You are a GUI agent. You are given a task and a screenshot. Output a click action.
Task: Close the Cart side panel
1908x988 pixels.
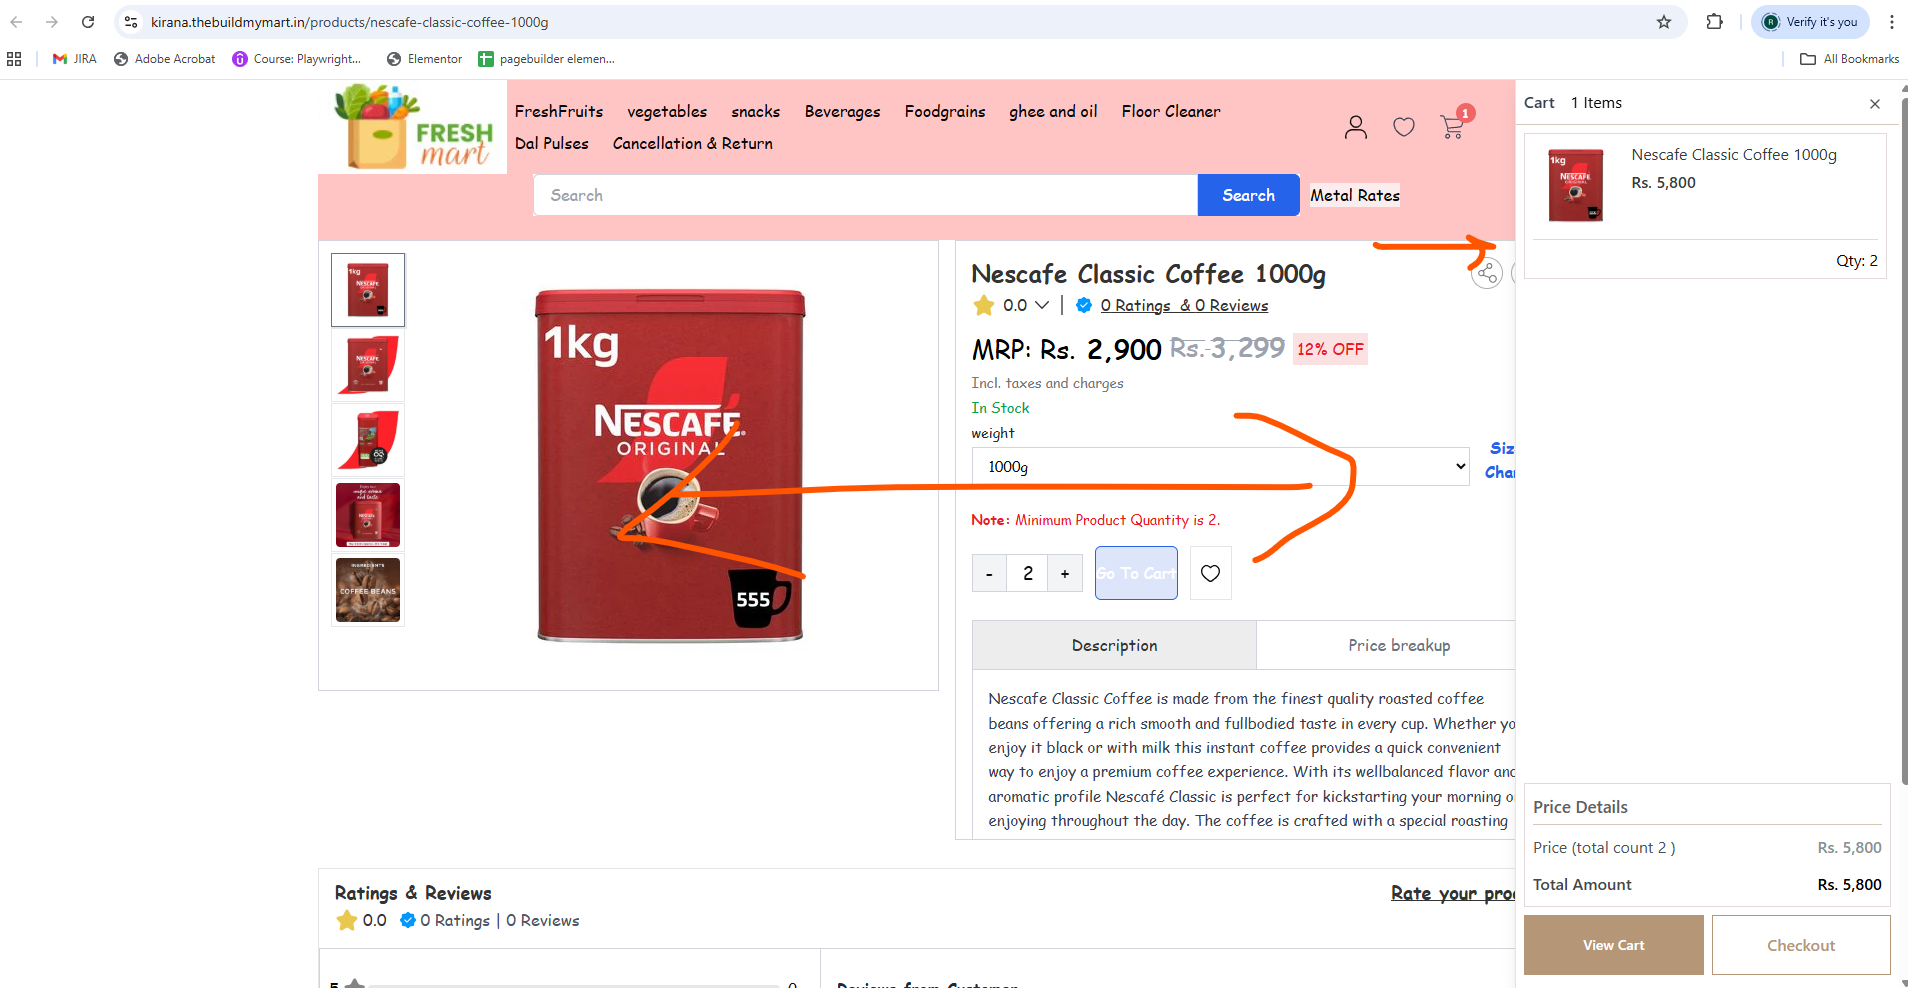click(x=1875, y=103)
